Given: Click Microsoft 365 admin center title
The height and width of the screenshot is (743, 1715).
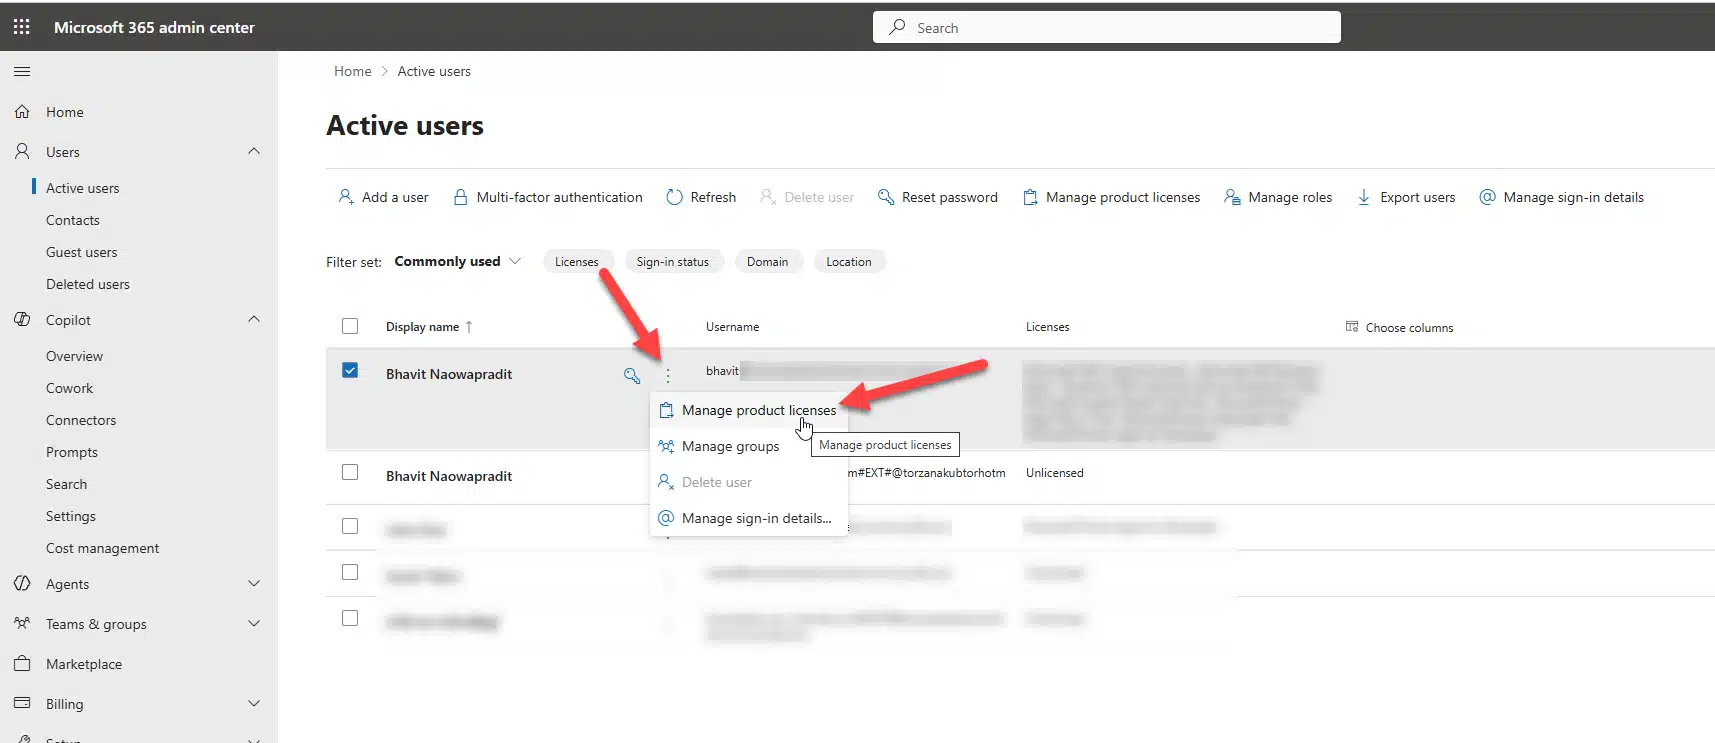Looking at the screenshot, I should coord(154,27).
